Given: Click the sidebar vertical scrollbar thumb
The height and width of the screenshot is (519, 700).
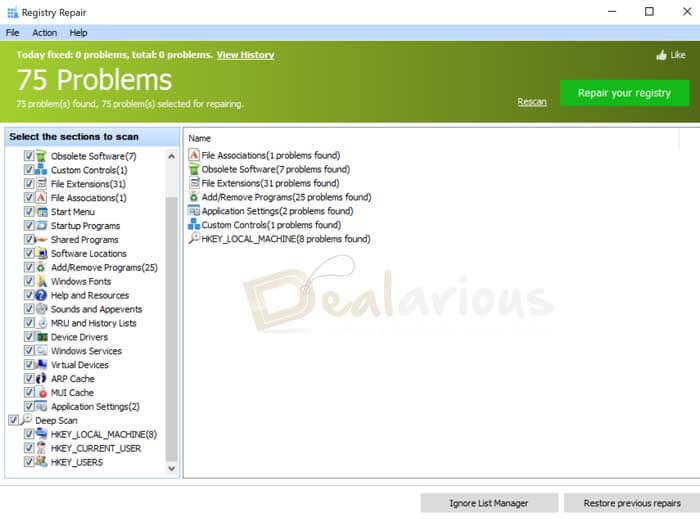Looking at the screenshot, I should 171,329.
